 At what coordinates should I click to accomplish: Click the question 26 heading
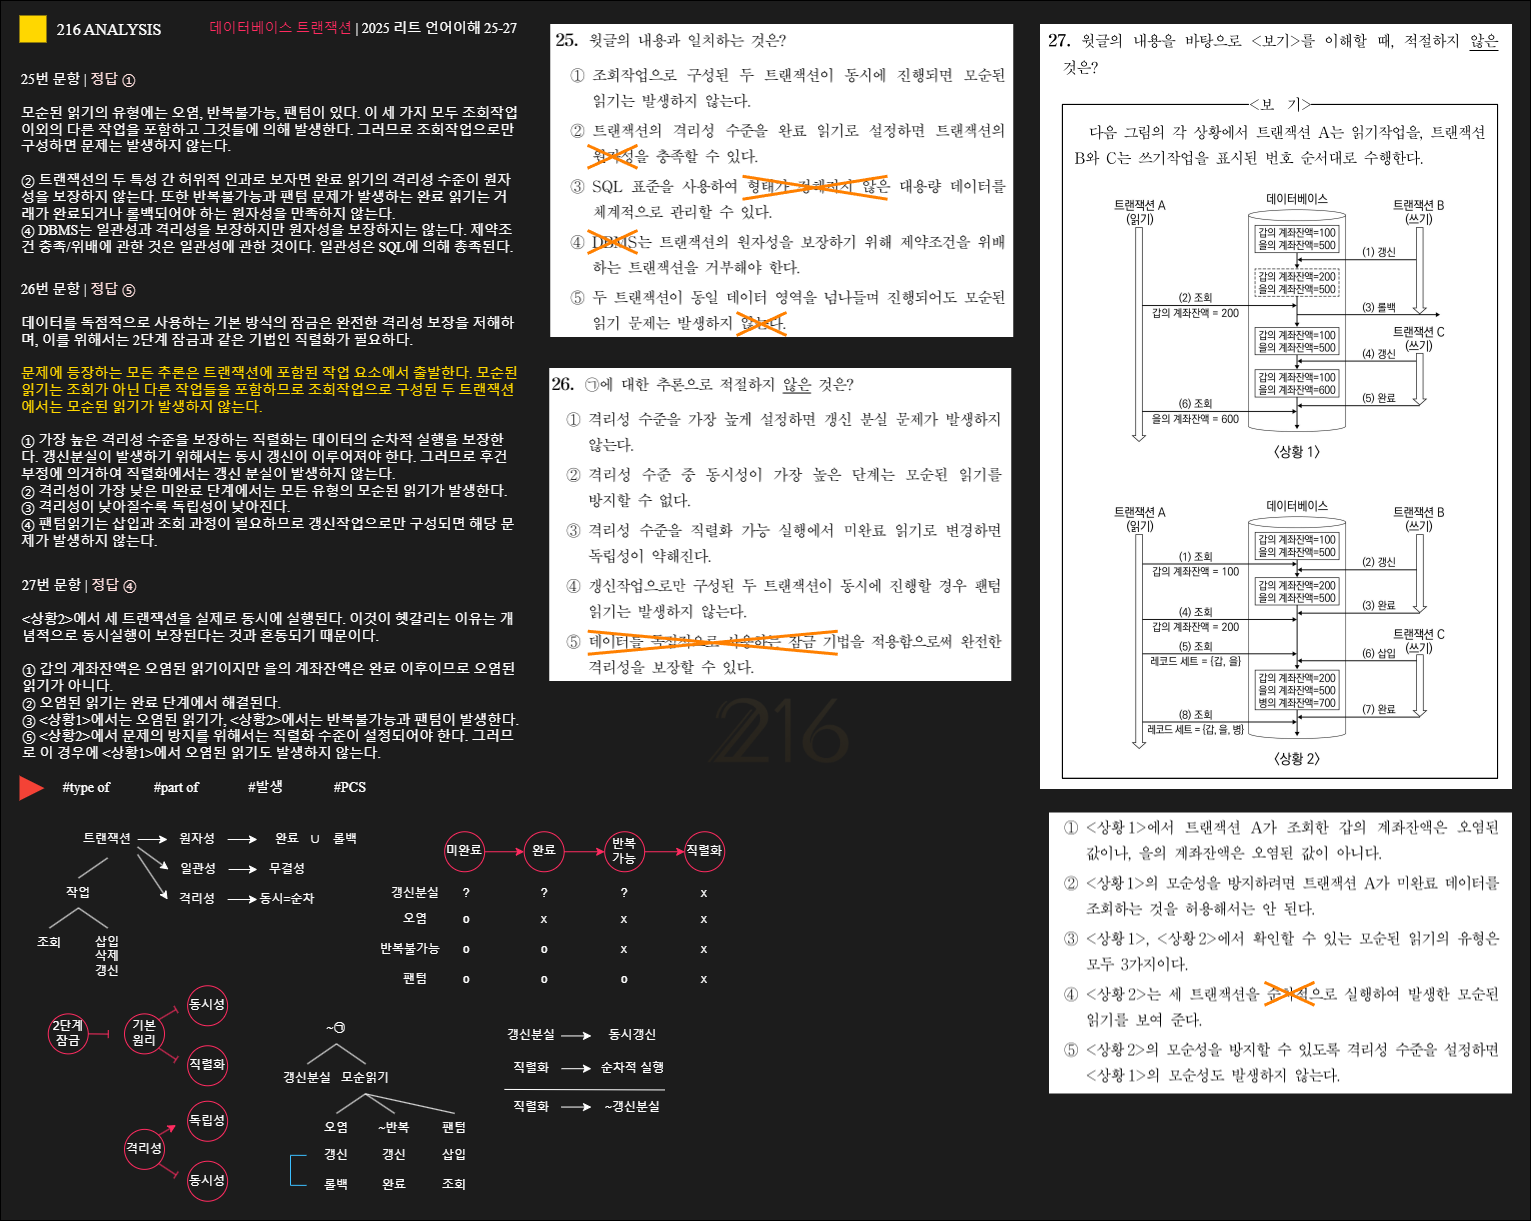point(703,384)
